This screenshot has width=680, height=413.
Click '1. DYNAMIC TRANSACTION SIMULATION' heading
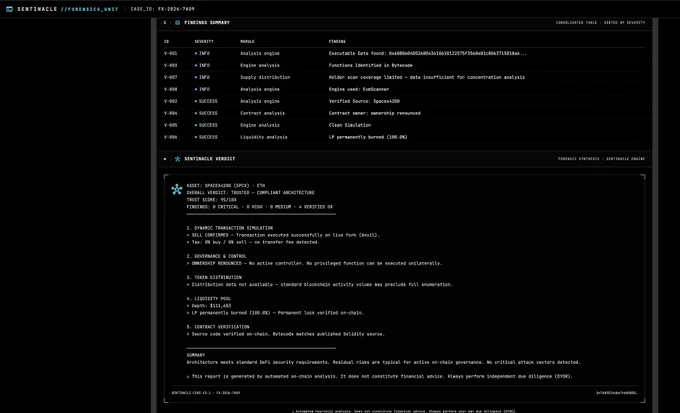coord(229,228)
